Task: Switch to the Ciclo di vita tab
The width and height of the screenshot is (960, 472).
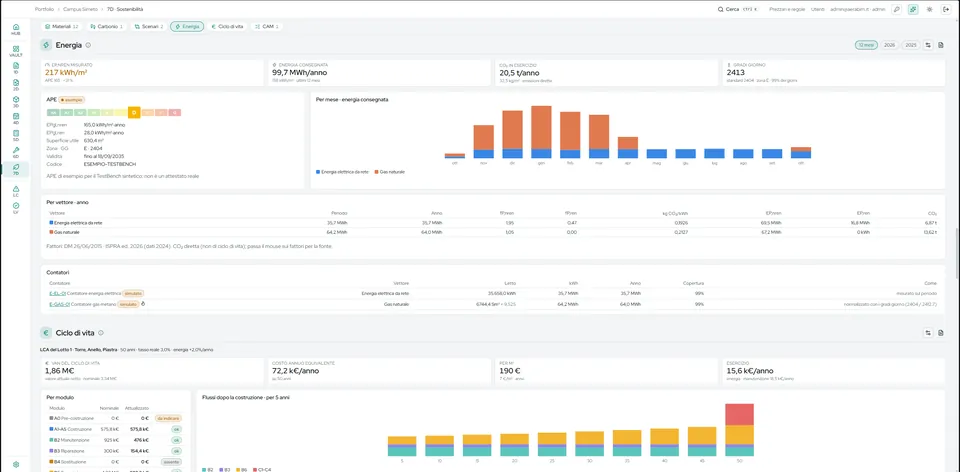Action: coord(227,26)
